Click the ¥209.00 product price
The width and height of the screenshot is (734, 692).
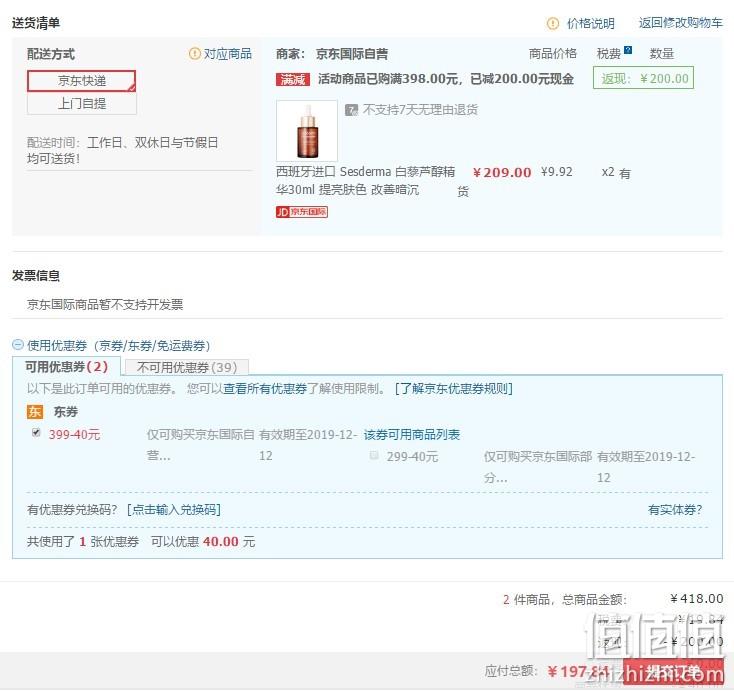[x=502, y=173]
